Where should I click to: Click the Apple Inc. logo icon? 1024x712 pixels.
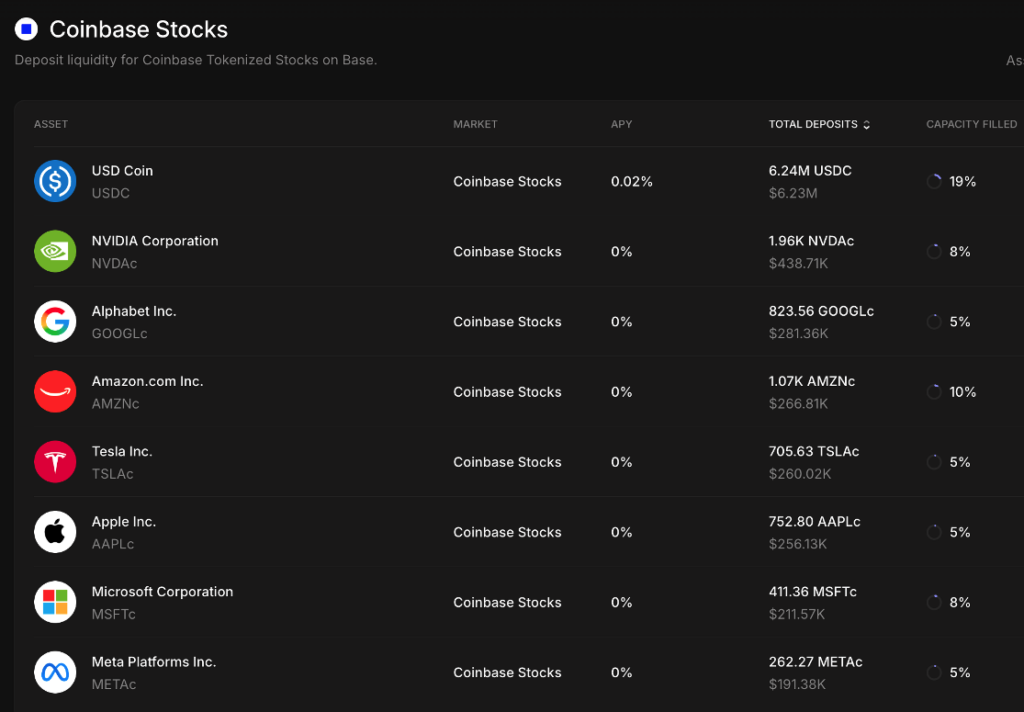coord(55,532)
